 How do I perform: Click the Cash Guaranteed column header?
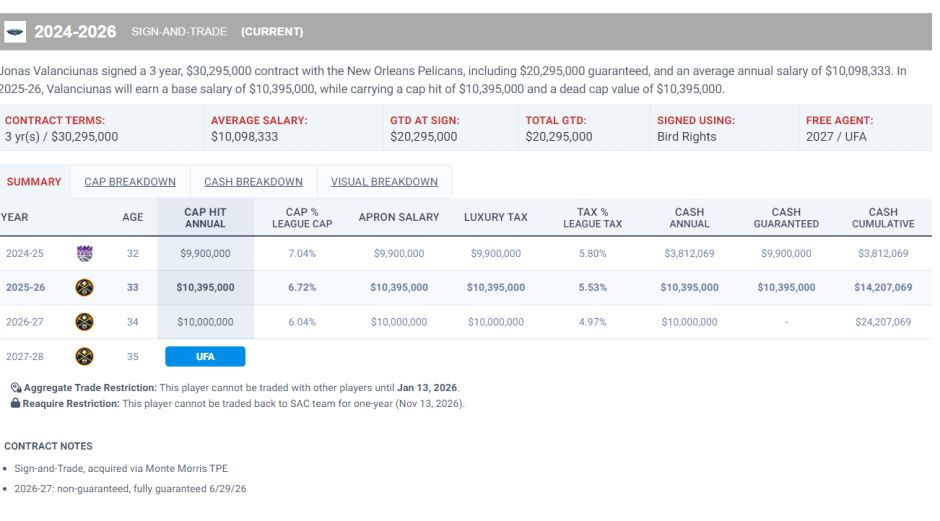click(786, 218)
